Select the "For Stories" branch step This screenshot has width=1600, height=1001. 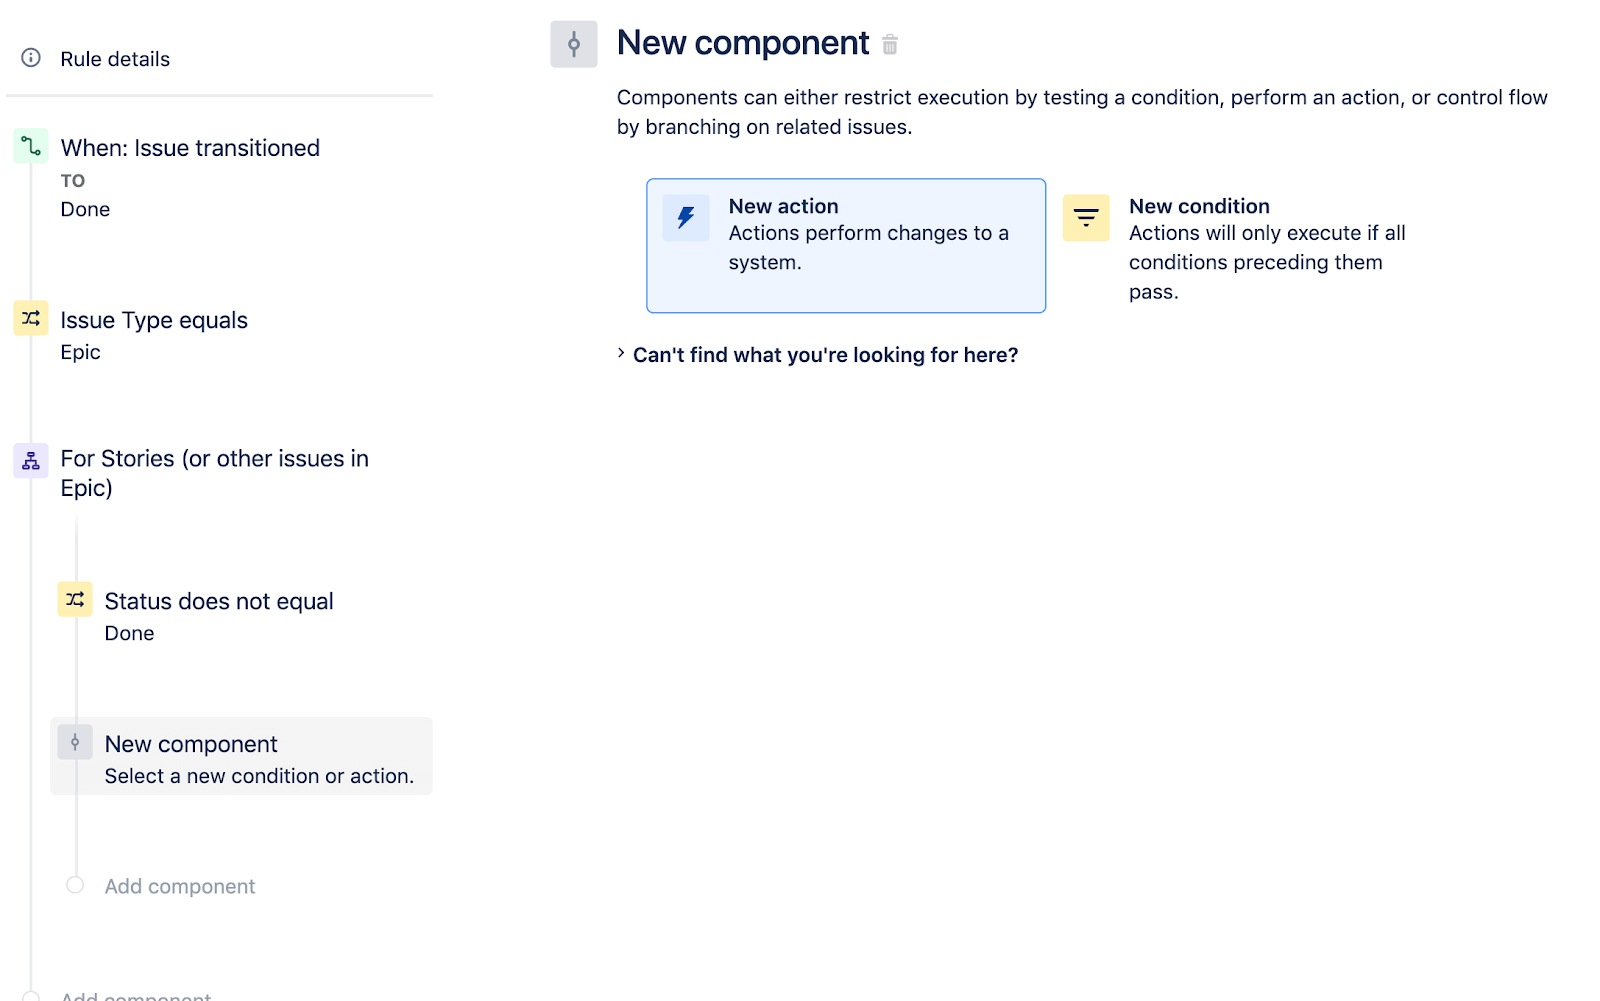pos(214,472)
